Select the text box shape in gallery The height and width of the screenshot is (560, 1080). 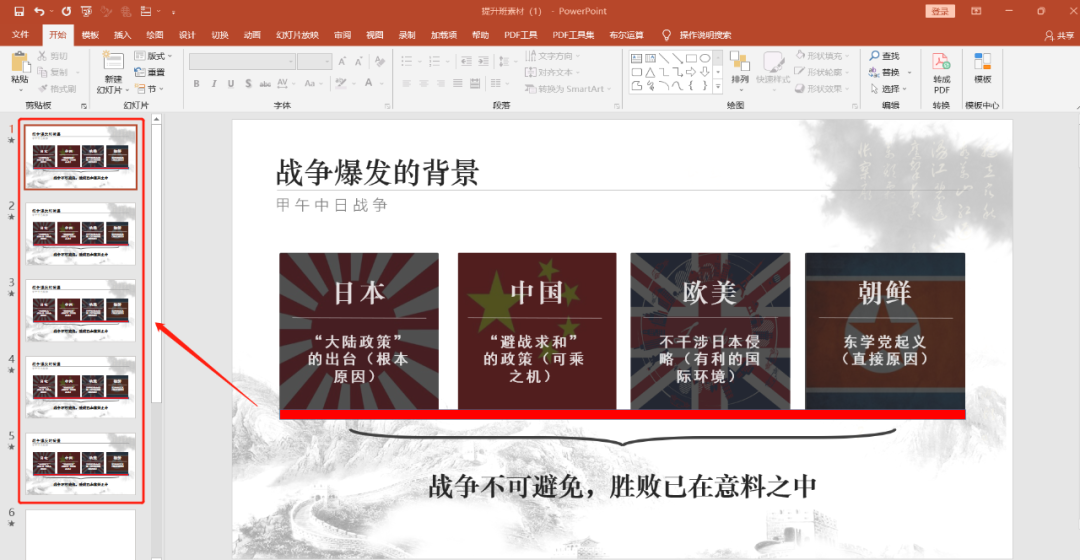636,59
